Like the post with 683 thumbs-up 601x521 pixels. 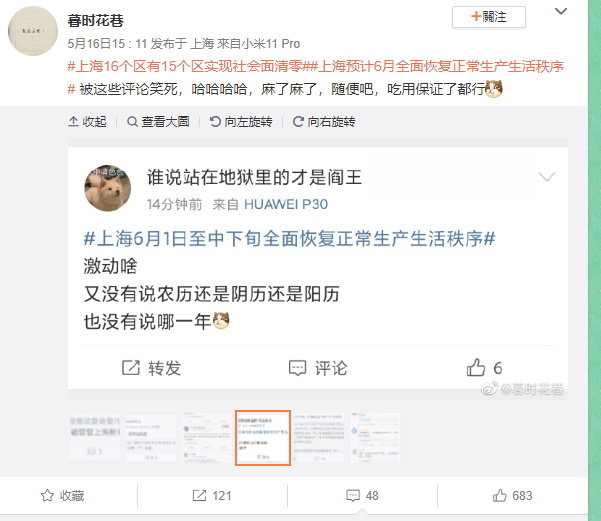(x=499, y=495)
